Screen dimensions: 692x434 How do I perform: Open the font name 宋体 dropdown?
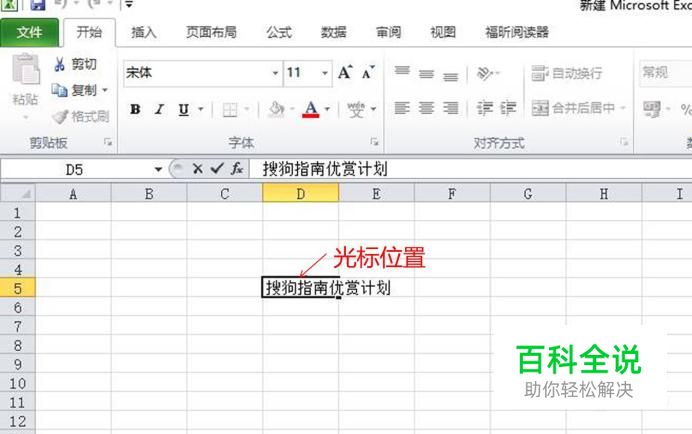[x=275, y=73]
